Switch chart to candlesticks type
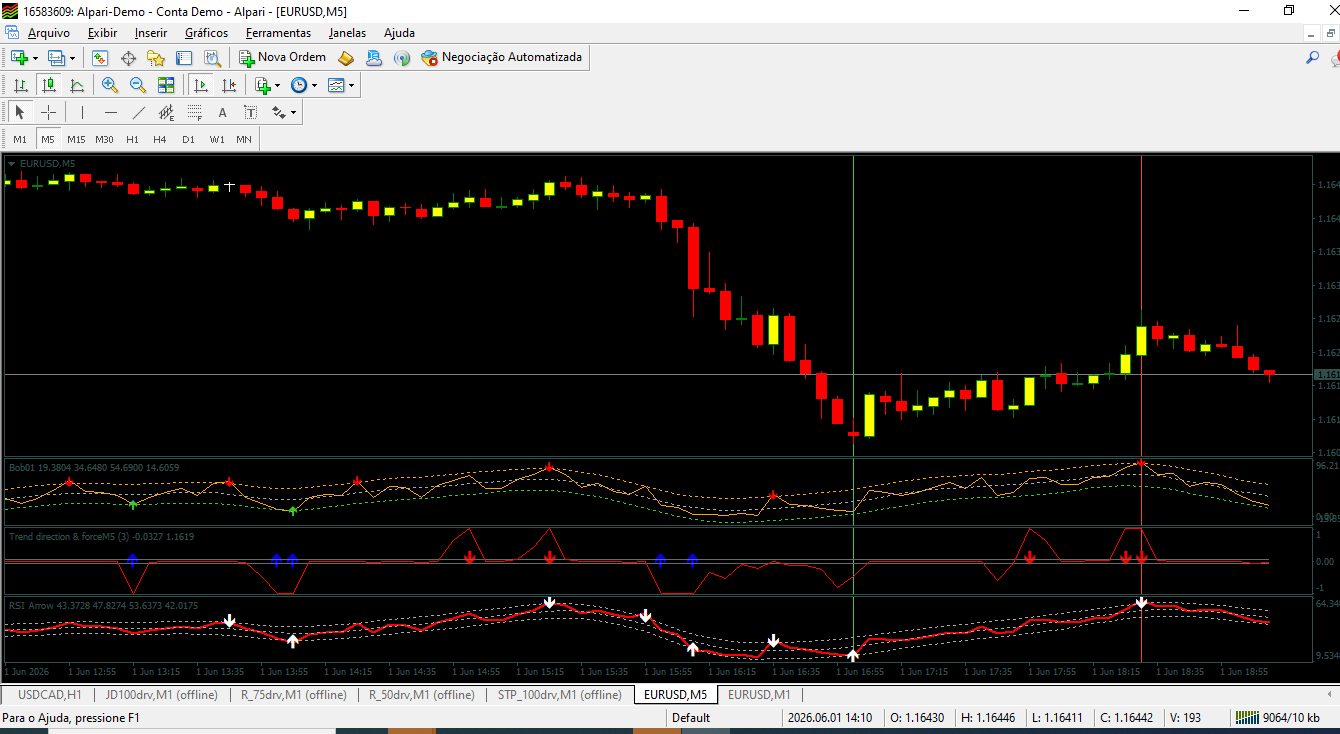This screenshot has width=1340, height=734. [x=48, y=85]
